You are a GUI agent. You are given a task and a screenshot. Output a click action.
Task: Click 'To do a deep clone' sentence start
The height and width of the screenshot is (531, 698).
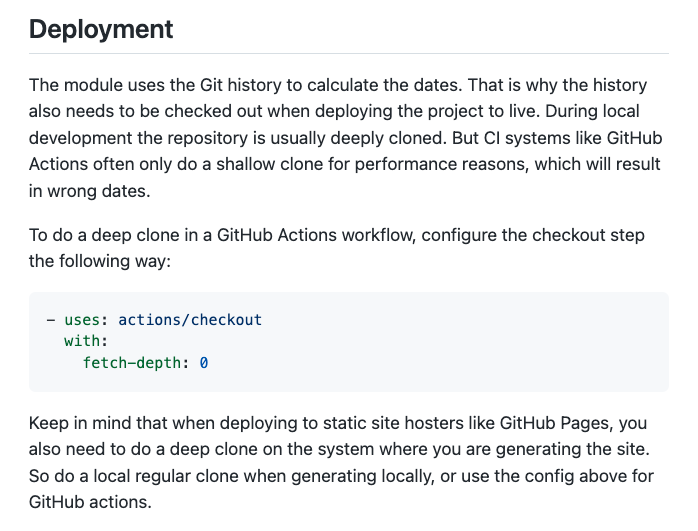click(100, 235)
